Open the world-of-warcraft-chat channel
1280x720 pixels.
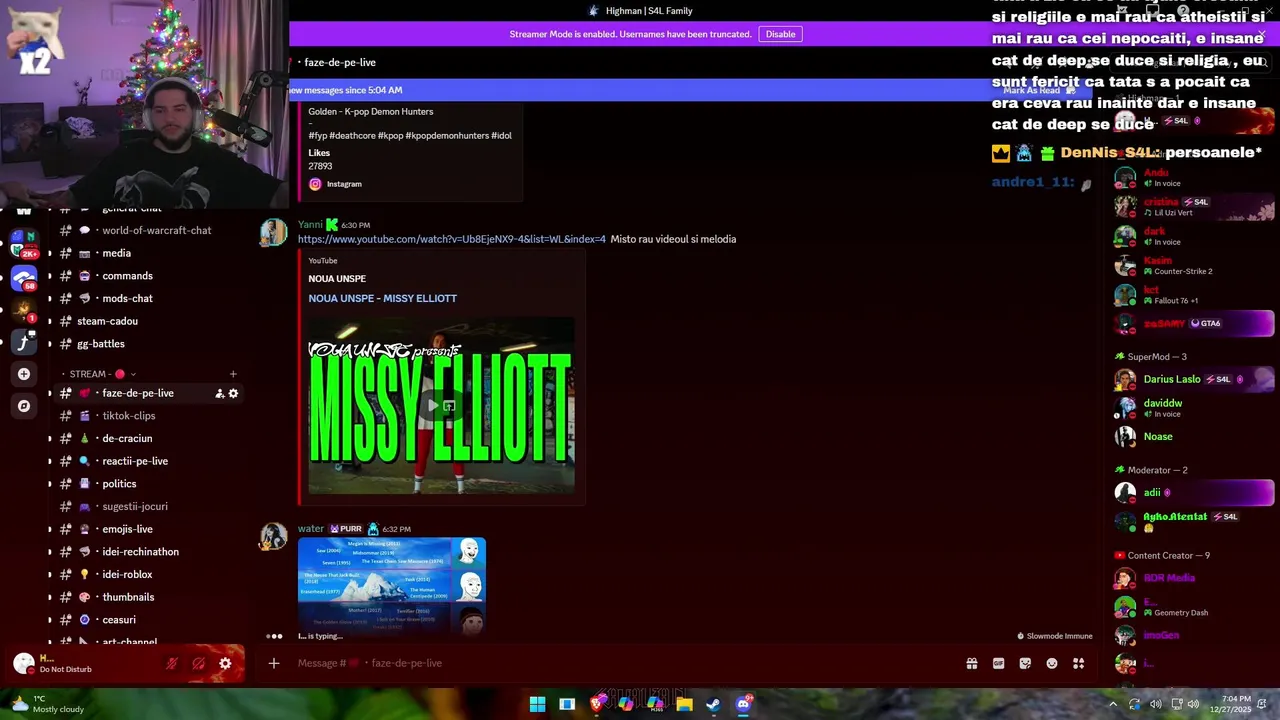pyautogui.click(x=156, y=230)
